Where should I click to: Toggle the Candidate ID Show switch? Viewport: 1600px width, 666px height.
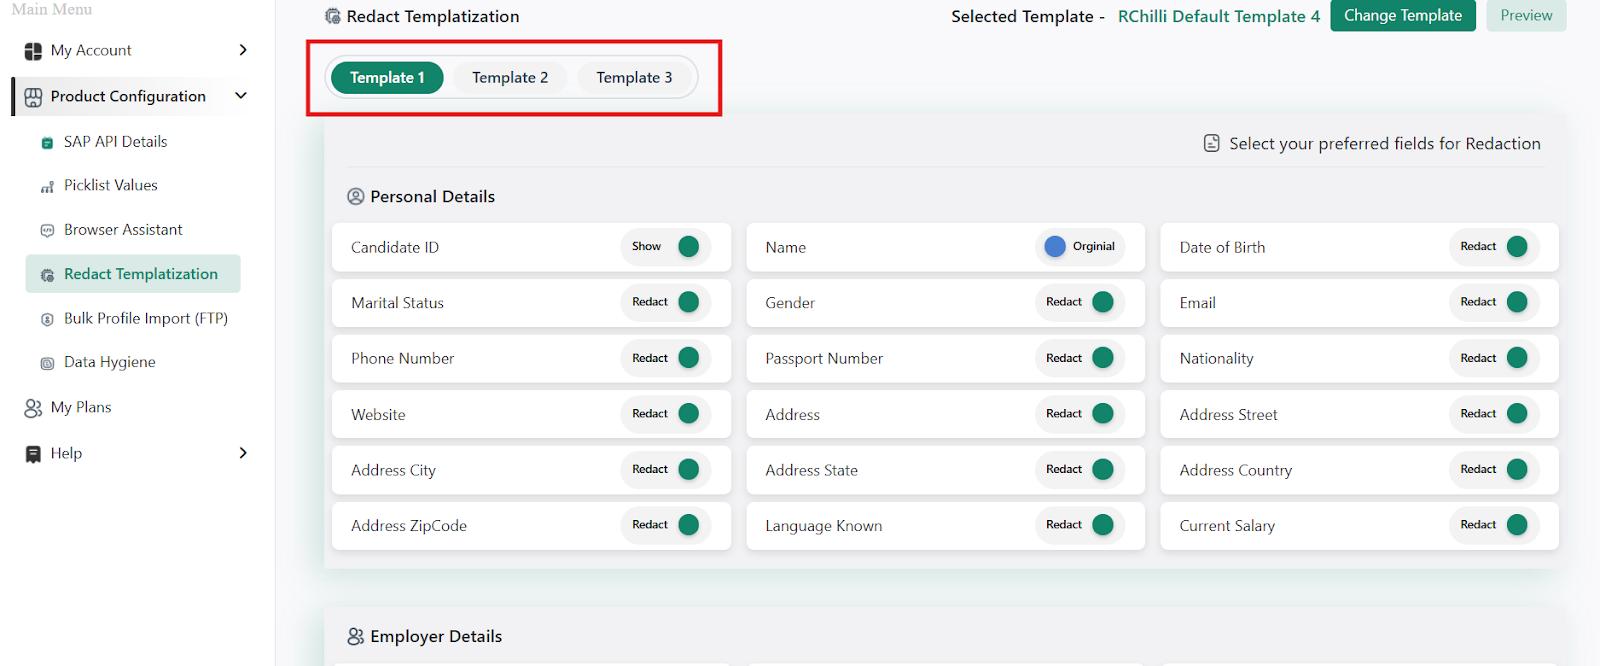click(x=688, y=247)
